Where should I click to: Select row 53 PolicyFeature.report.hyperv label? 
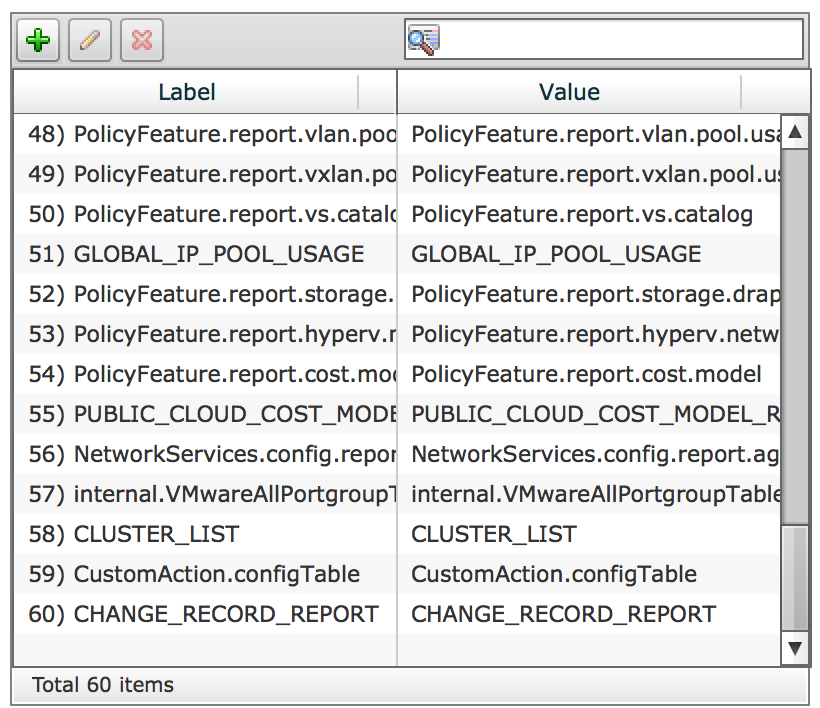[x=206, y=334]
